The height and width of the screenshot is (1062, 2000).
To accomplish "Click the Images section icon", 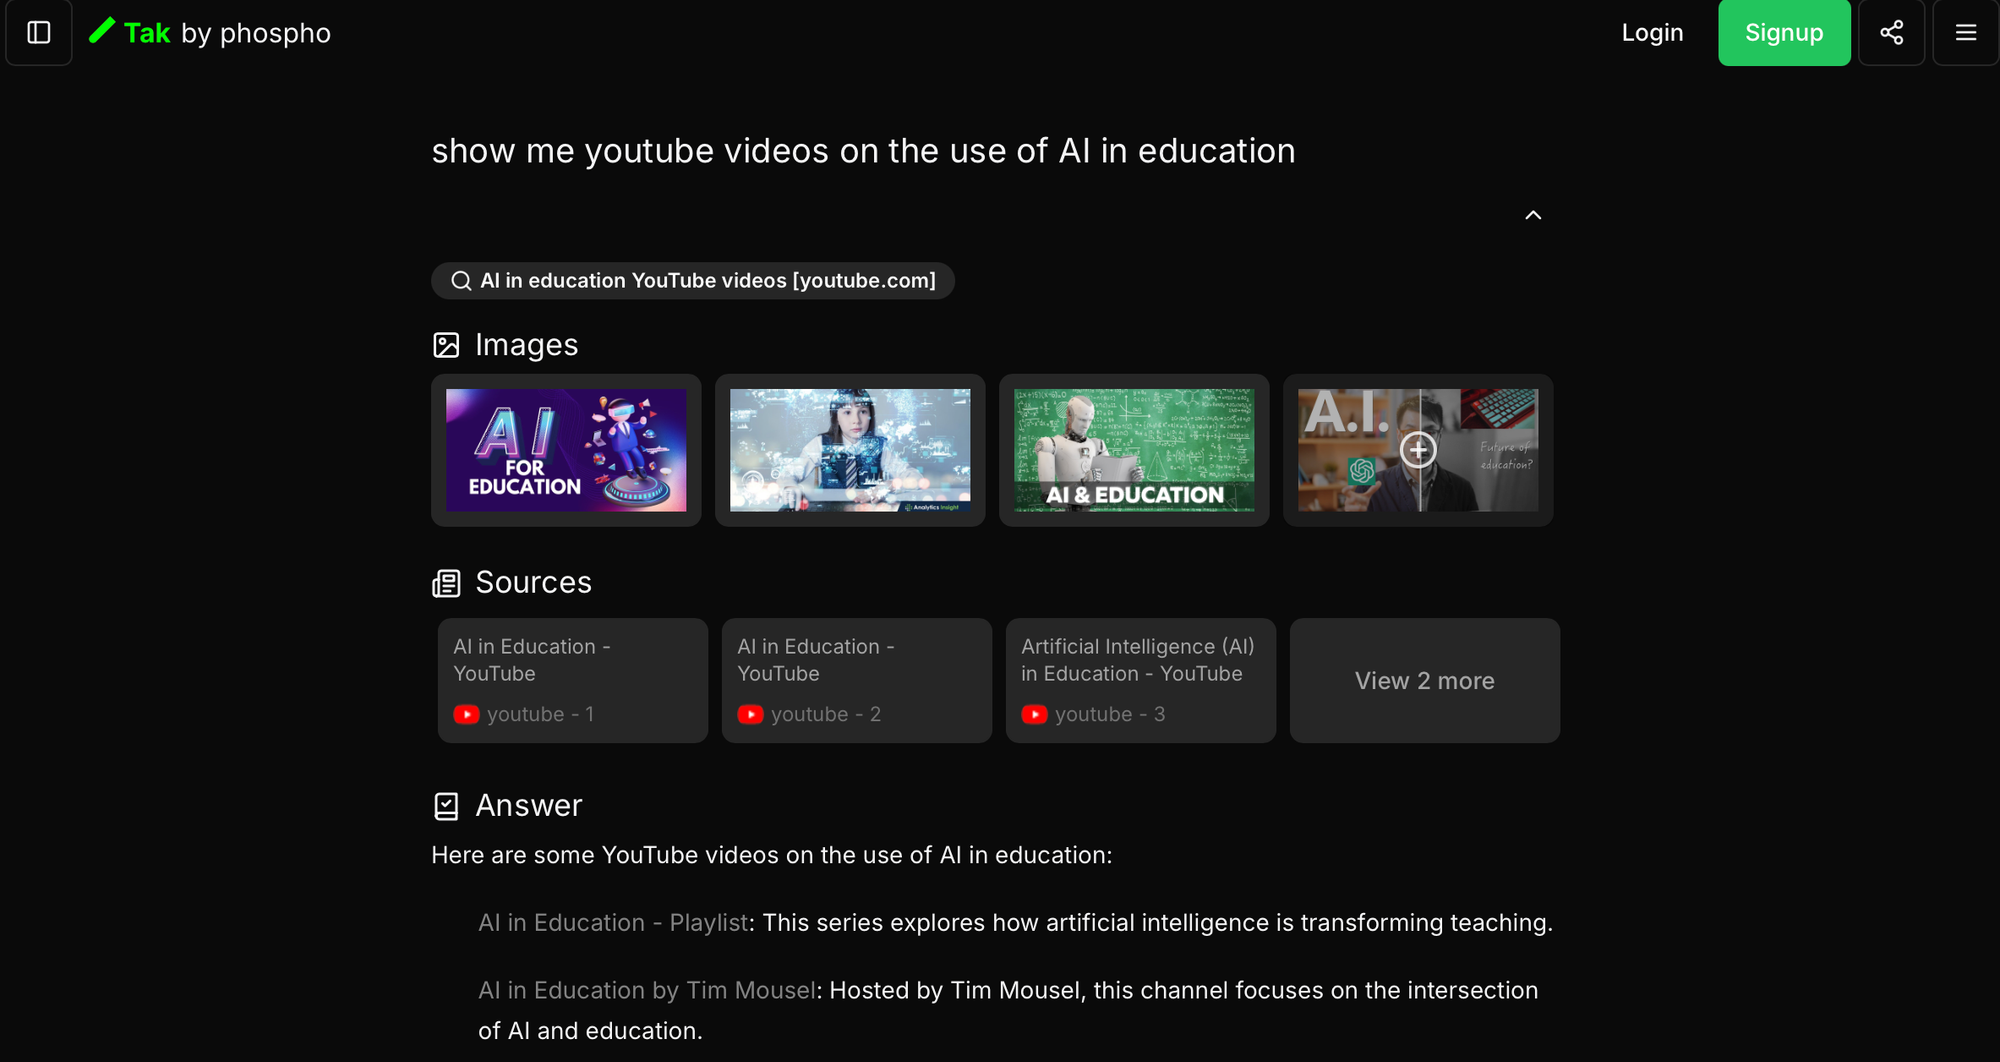I will tap(446, 345).
